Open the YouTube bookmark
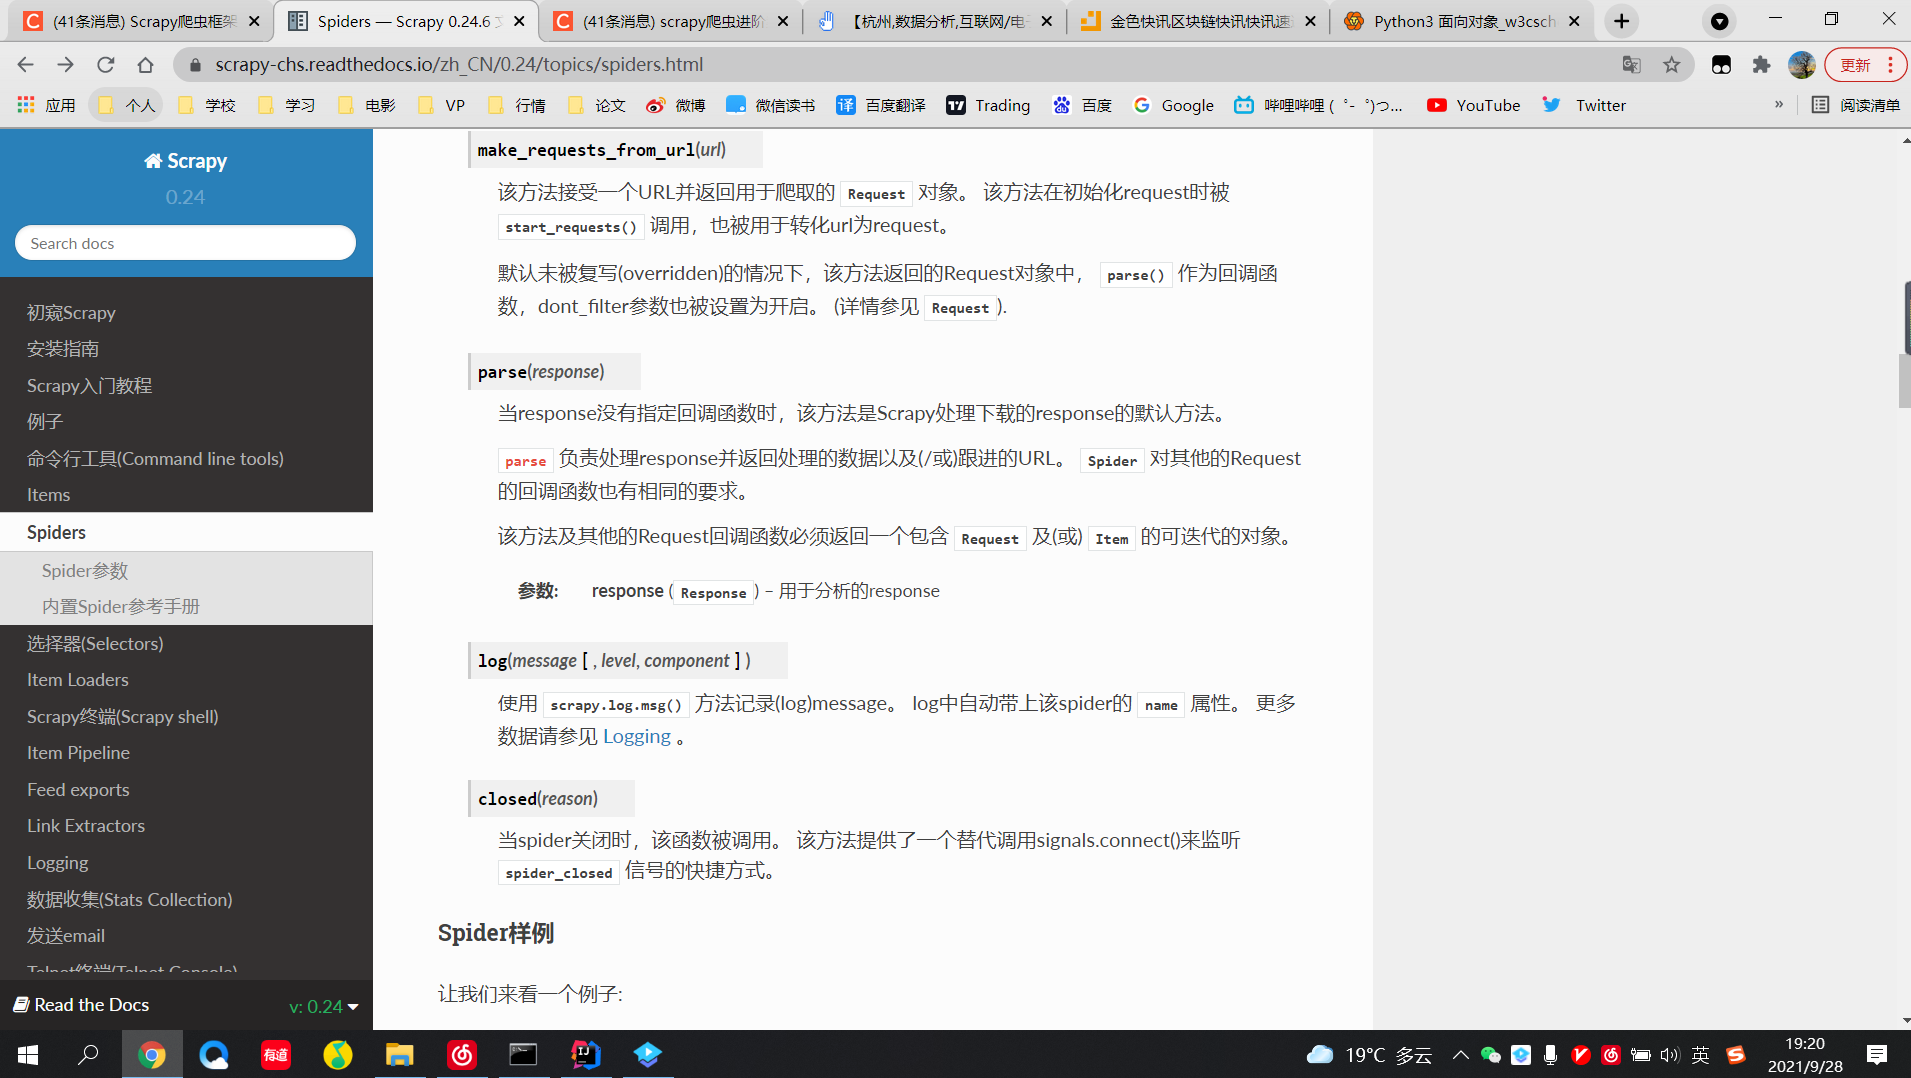The height and width of the screenshot is (1078, 1911). coord(1473,105)
